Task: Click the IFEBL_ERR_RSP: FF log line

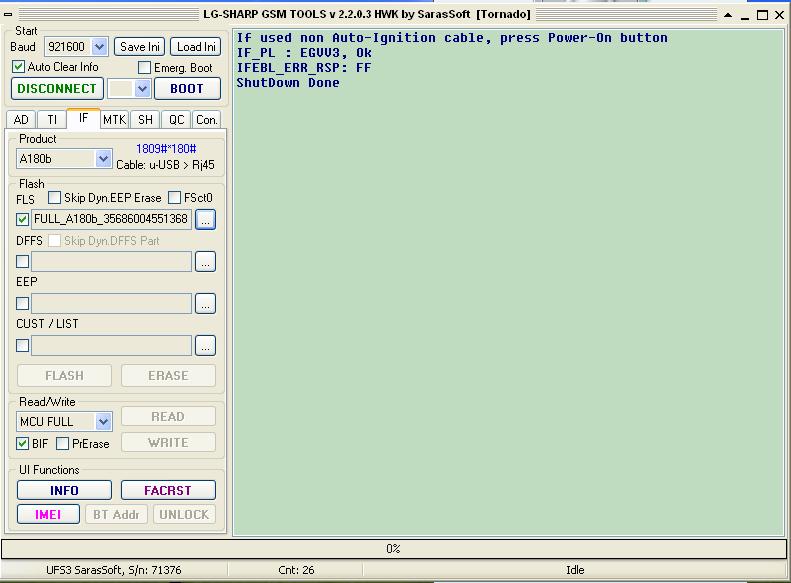Action: [304, 68]
